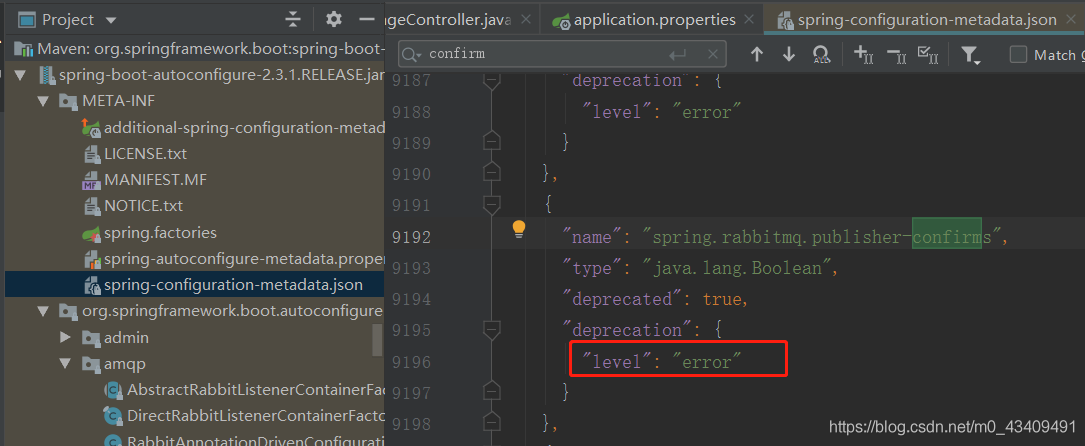Open Project panel settings gear
1085x446 pixels.
[x=334, y=19]
